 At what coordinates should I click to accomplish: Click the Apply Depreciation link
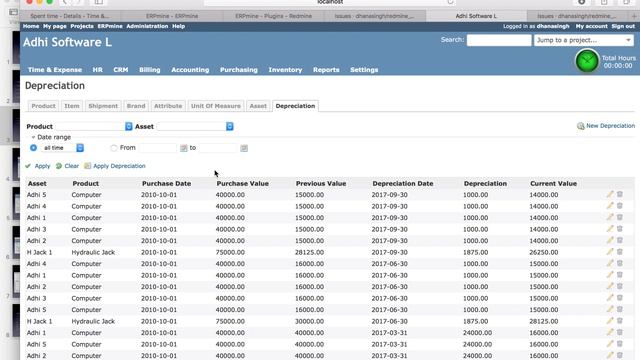click(119, 166)
